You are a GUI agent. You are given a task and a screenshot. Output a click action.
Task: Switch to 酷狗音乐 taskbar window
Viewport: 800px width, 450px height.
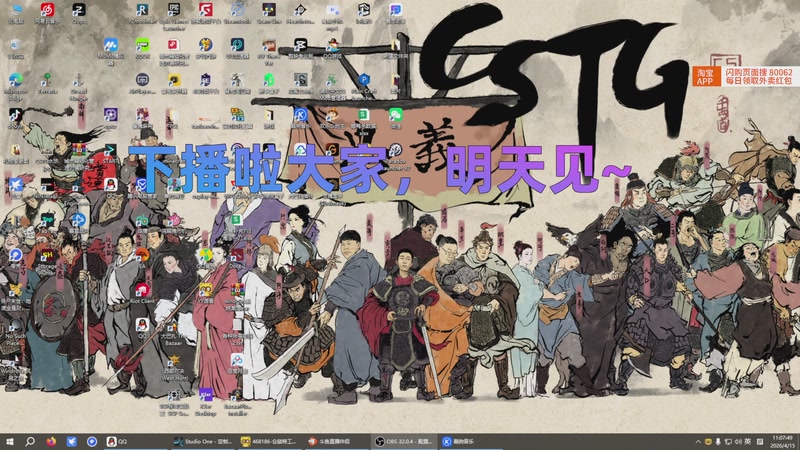pyautogui.click(x=471, y=441)
